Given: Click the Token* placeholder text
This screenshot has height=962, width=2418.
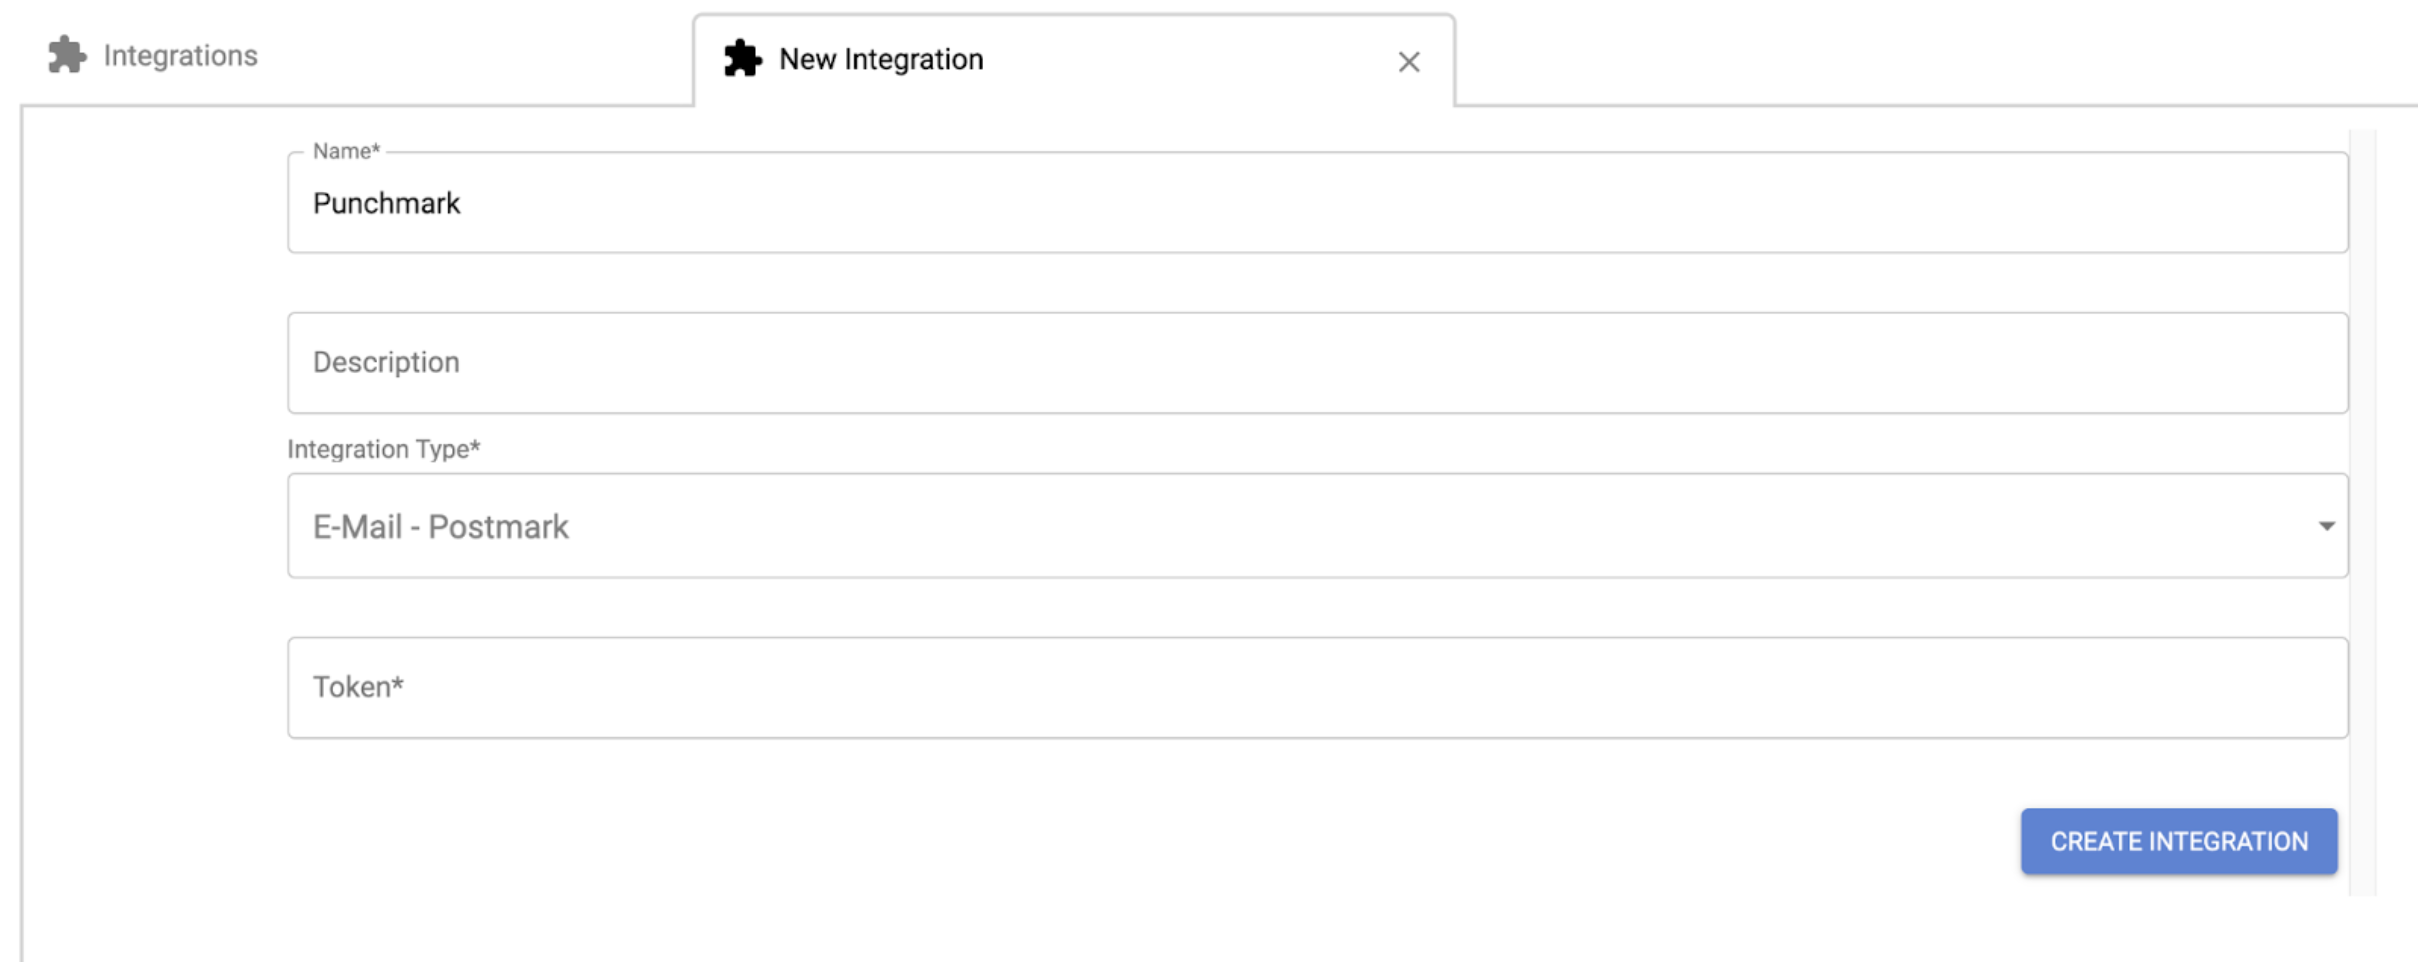Looking at the screenshot, I should (x=358, y=688).
